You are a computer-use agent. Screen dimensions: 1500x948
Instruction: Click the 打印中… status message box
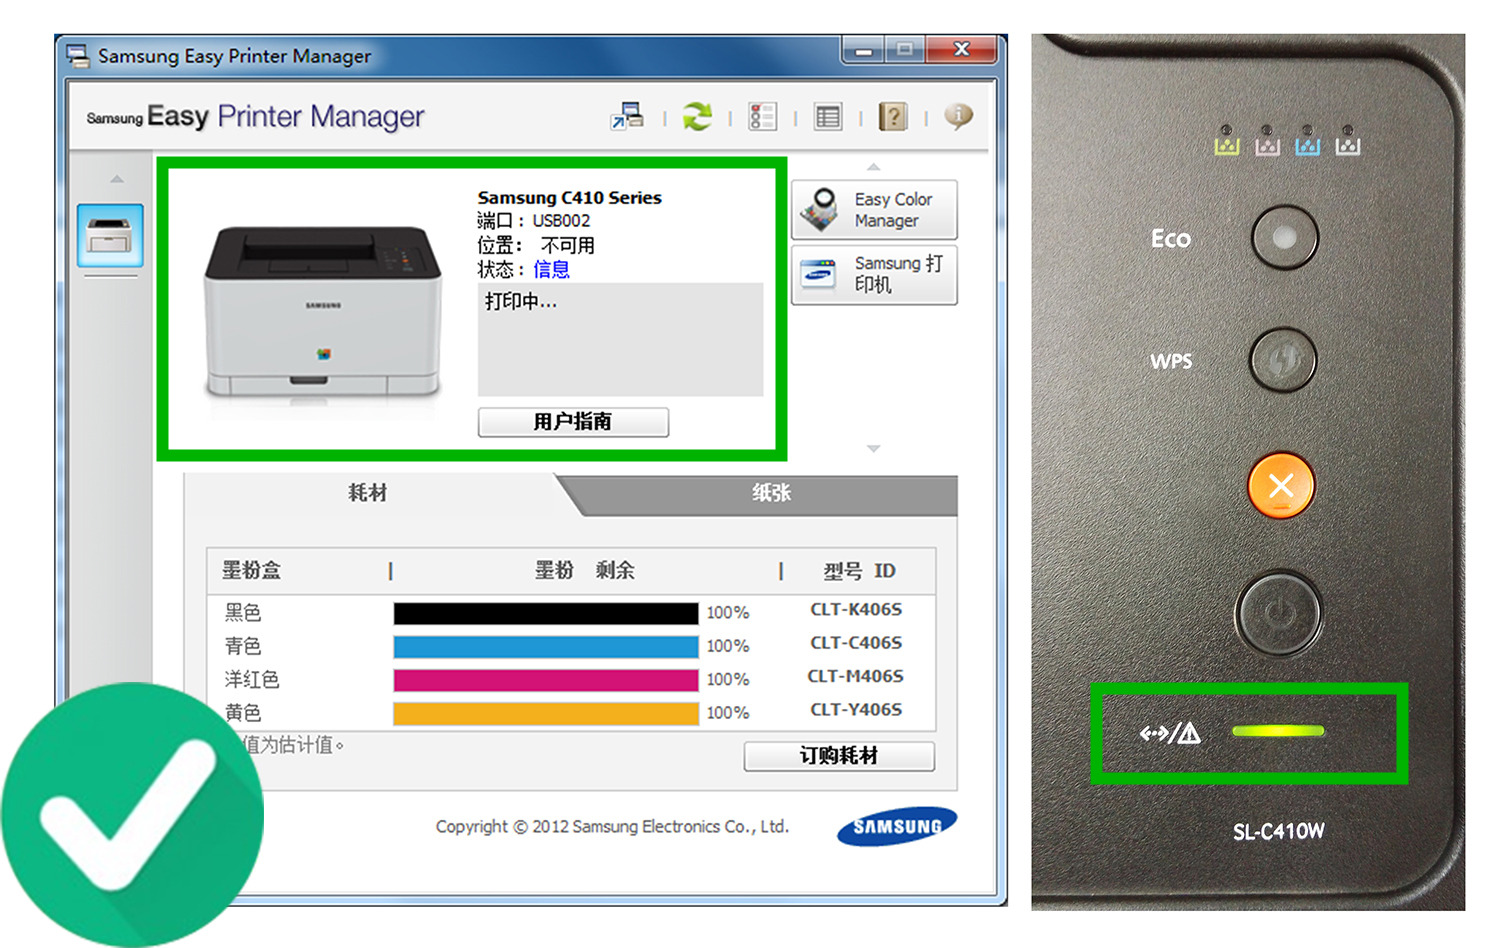click(620, 340)
